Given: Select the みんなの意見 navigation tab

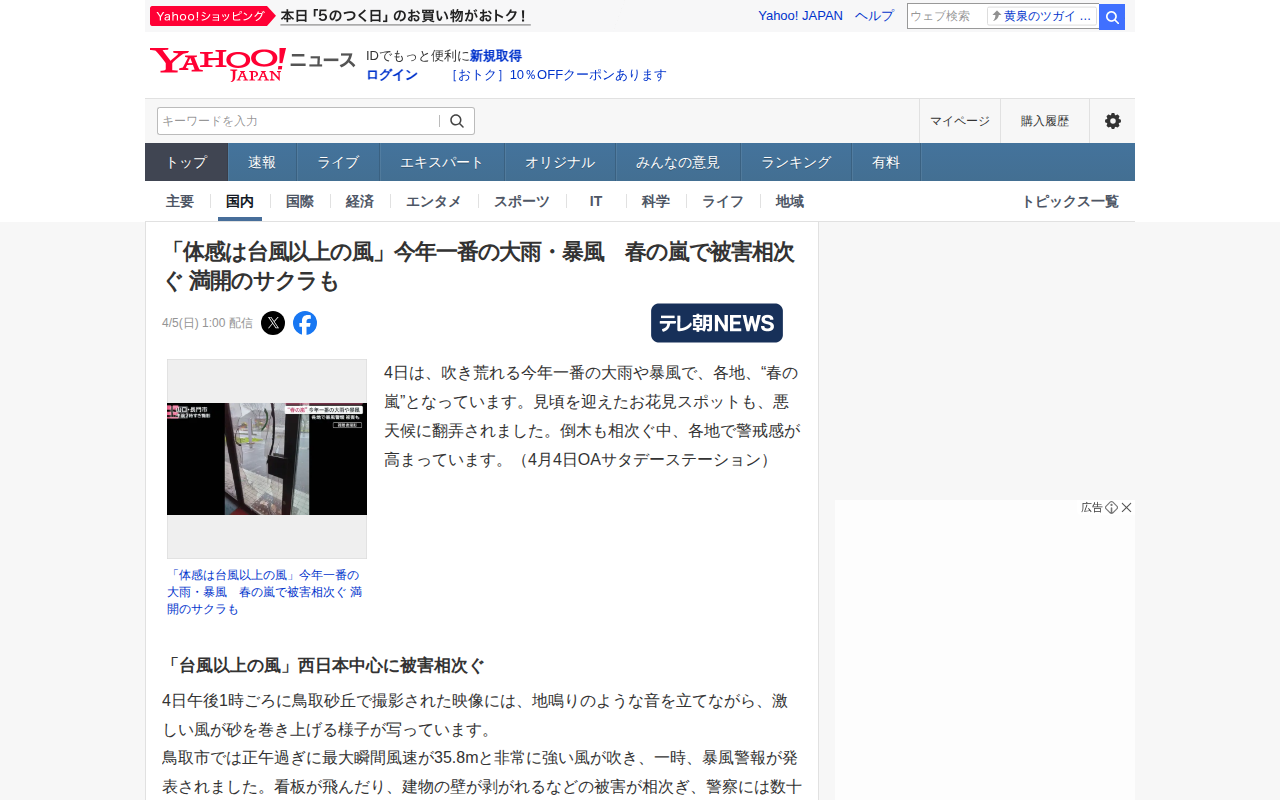Looking at the screenshot, I should 678,162.
